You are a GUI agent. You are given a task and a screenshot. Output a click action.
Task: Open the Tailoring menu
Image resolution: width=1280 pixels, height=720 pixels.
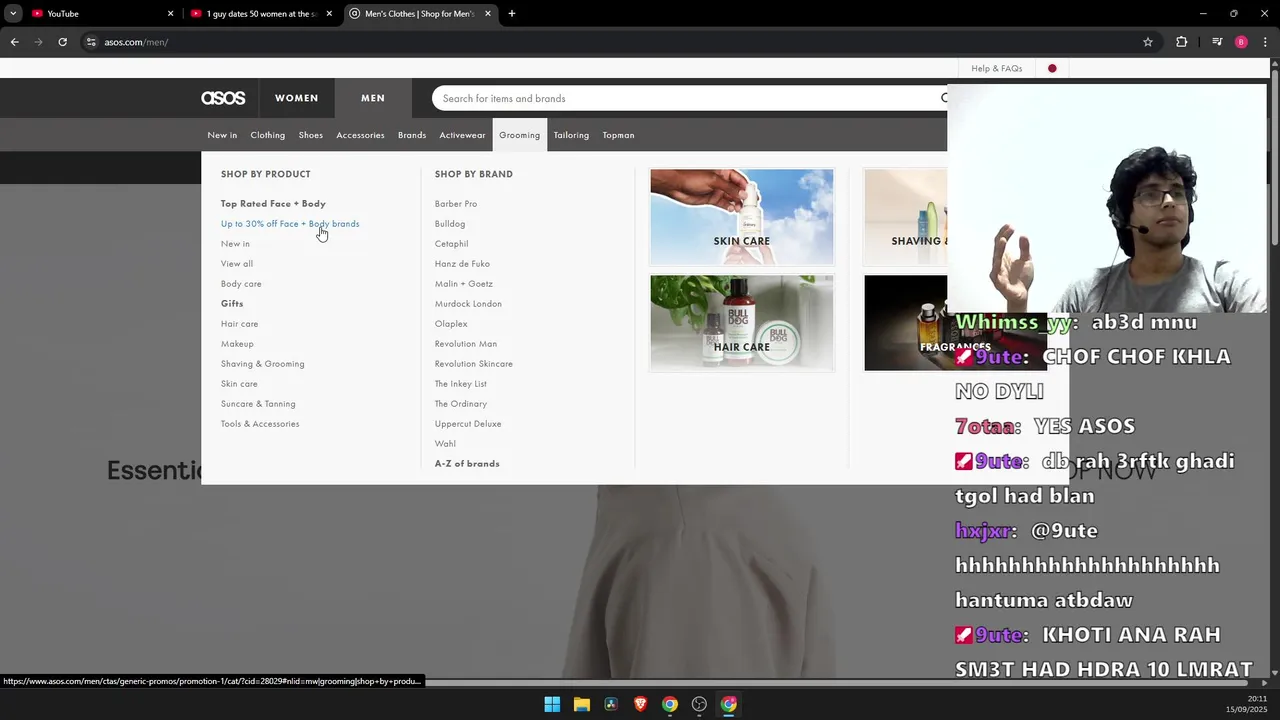point(571,135)
